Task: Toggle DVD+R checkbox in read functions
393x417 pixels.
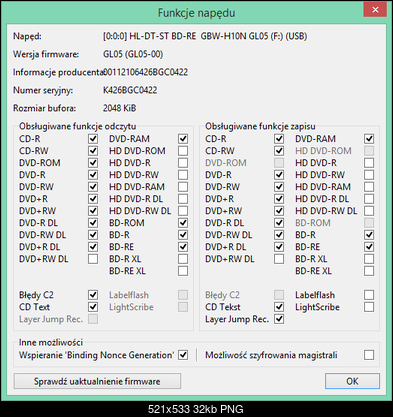Action: coord(93,199)
